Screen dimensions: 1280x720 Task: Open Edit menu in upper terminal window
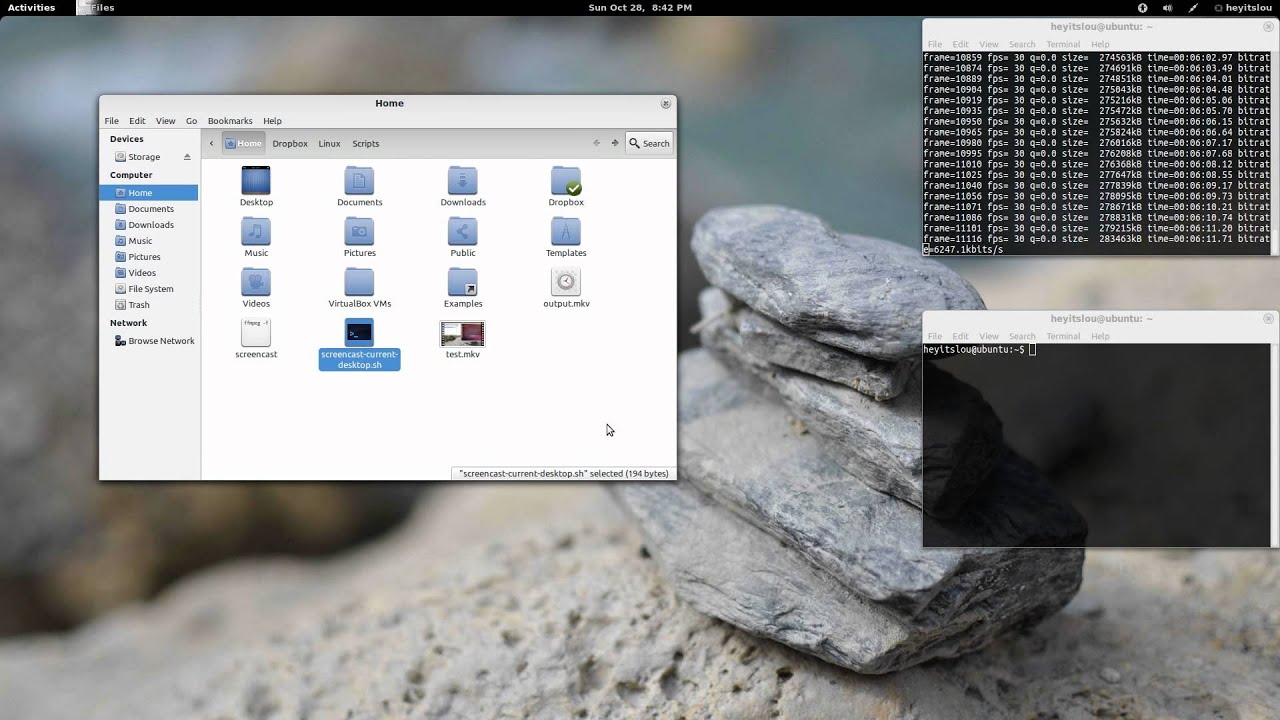(960, 44)
